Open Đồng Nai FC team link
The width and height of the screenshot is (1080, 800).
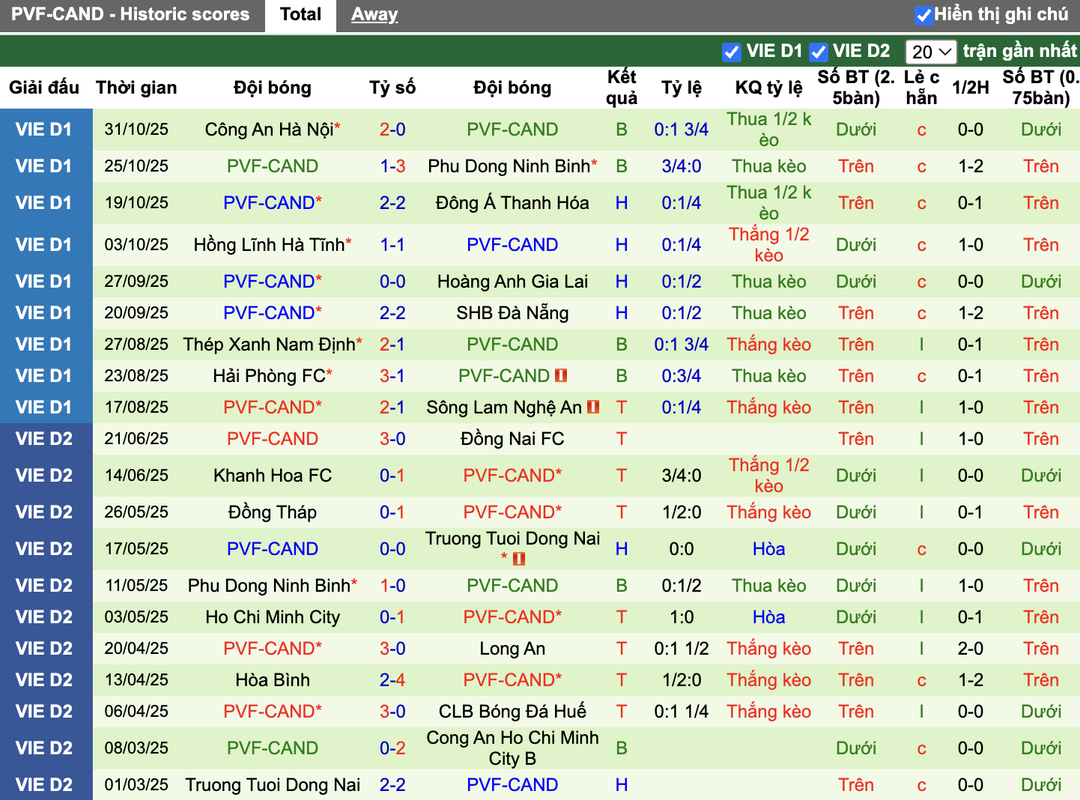(512, 439)
